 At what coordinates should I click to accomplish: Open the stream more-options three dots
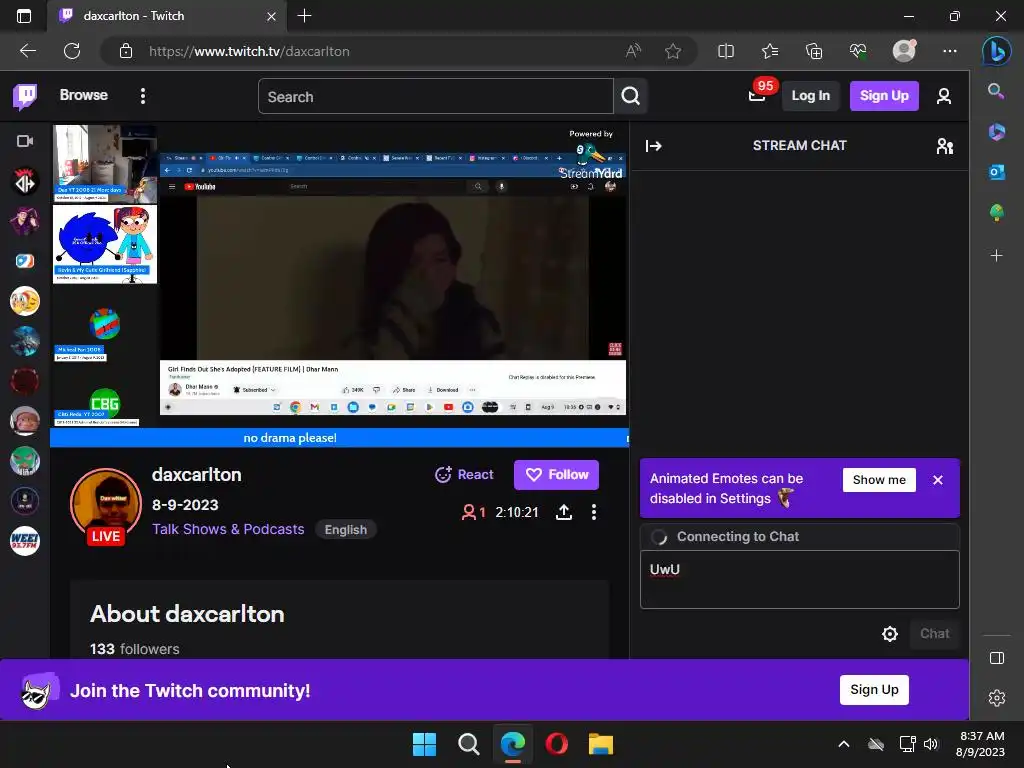593,512
